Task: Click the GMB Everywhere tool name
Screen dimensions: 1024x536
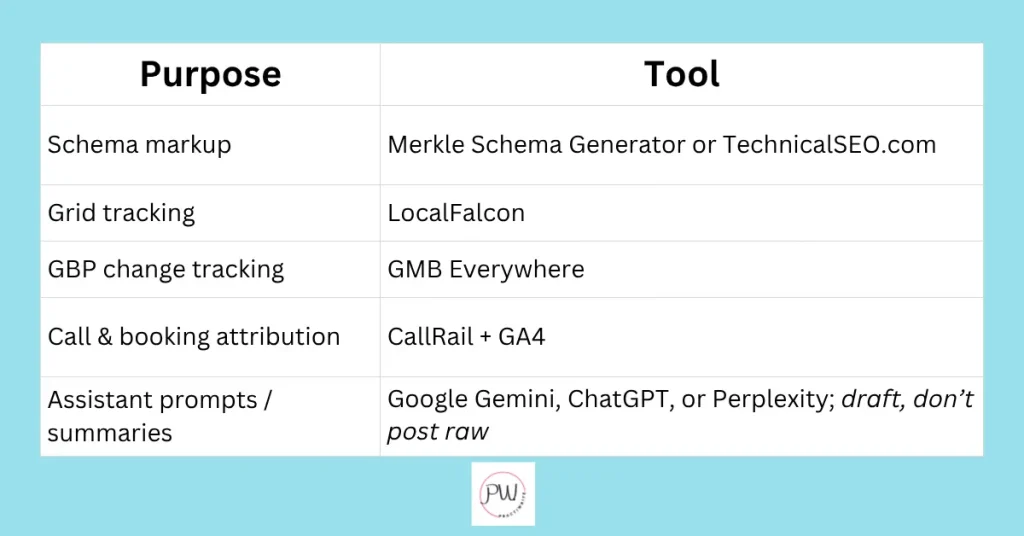Action: (x=486, y=269)
